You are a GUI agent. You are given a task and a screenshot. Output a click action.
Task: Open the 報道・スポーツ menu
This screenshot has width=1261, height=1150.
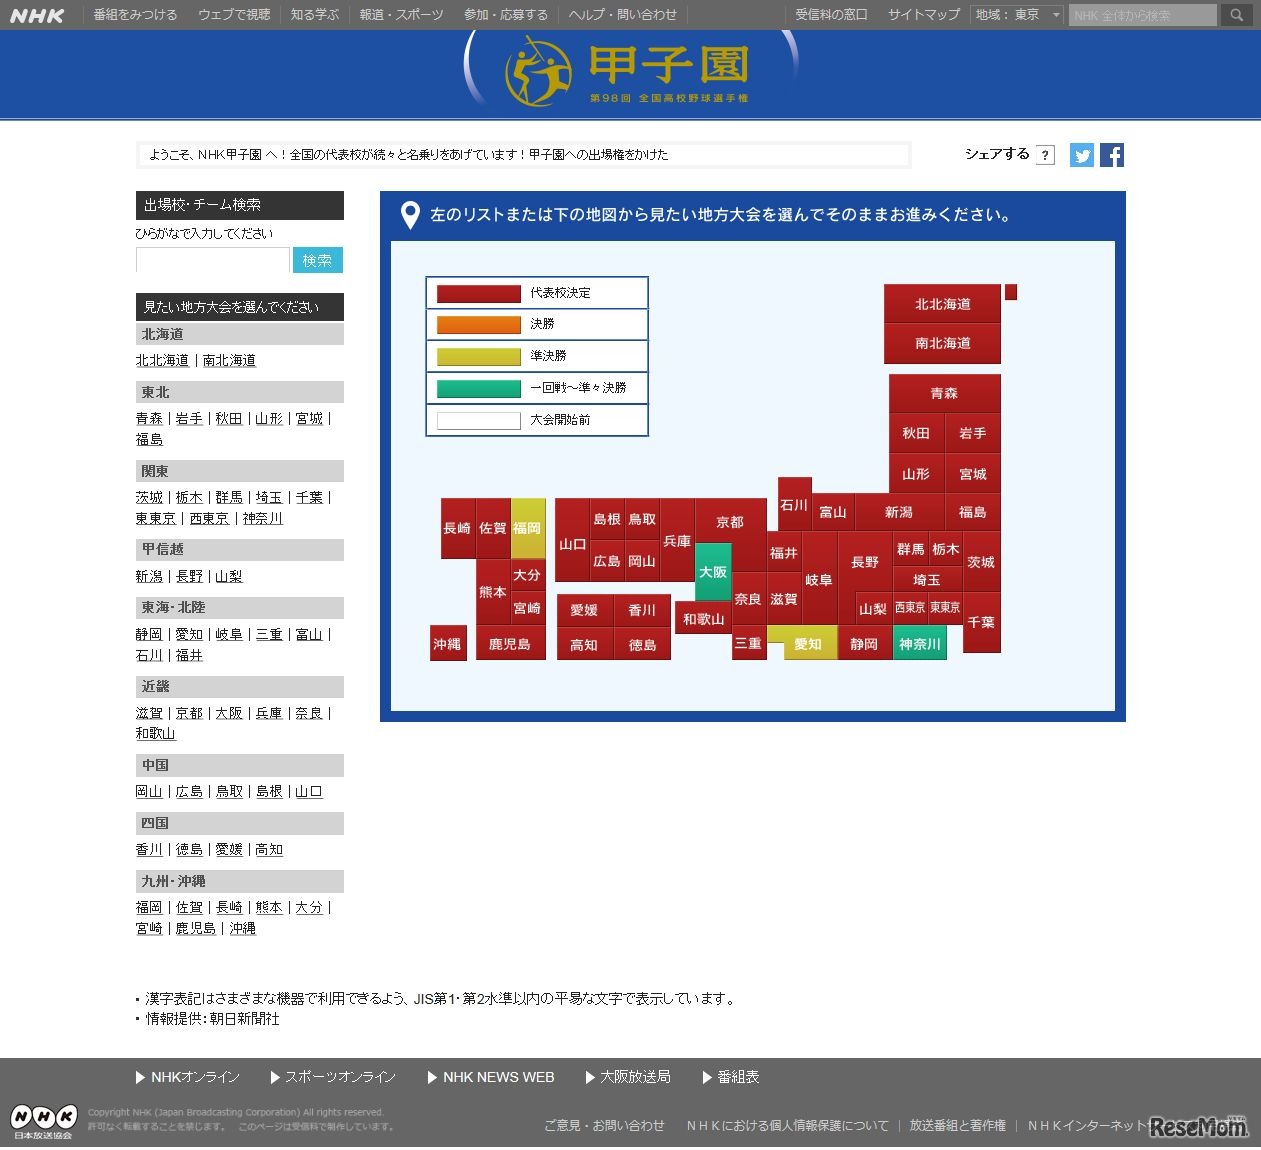click(x=399, y=15)
